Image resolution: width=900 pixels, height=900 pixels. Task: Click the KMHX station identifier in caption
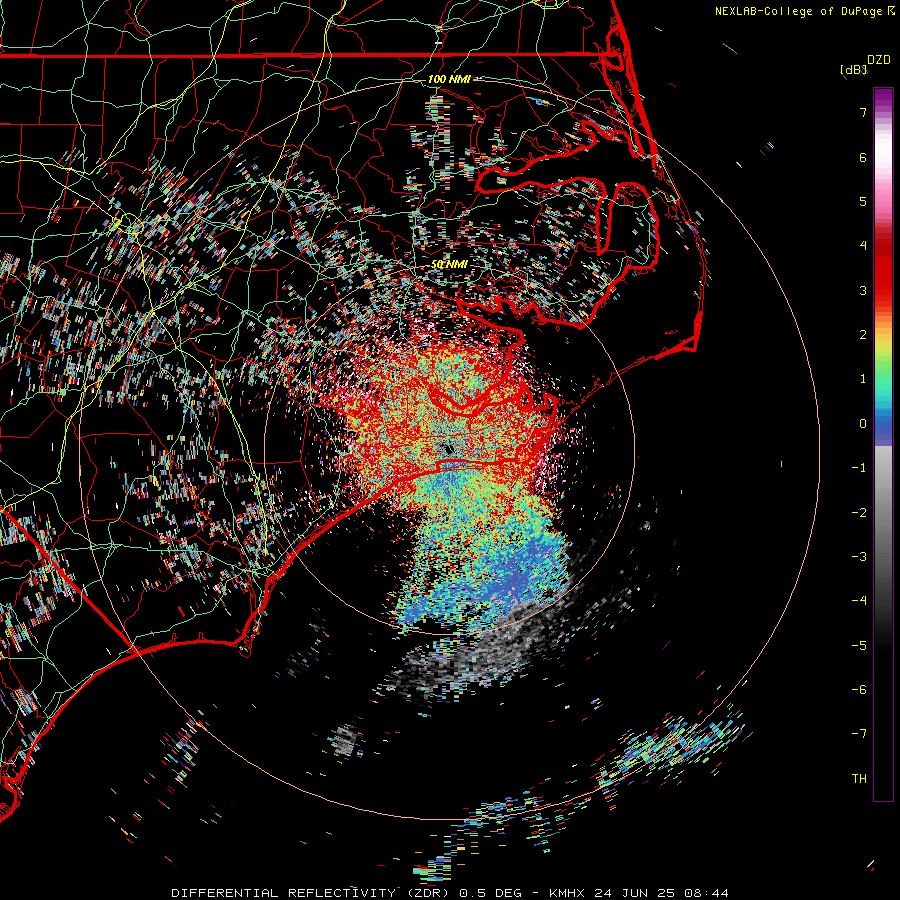567,893
